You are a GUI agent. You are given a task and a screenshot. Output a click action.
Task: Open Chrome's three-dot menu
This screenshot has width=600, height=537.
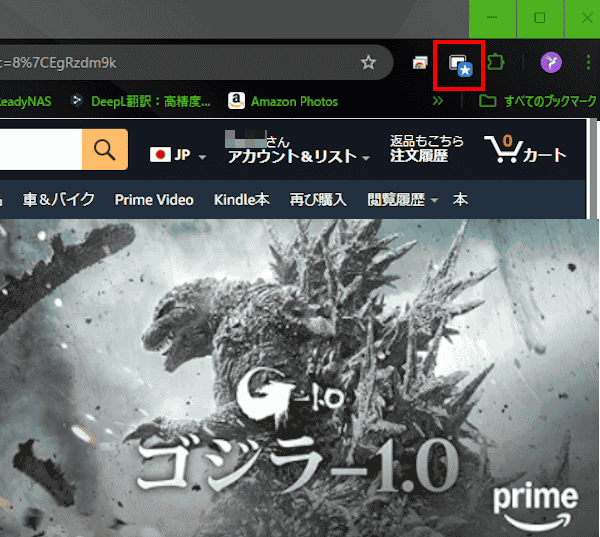(x=588, y=62)
